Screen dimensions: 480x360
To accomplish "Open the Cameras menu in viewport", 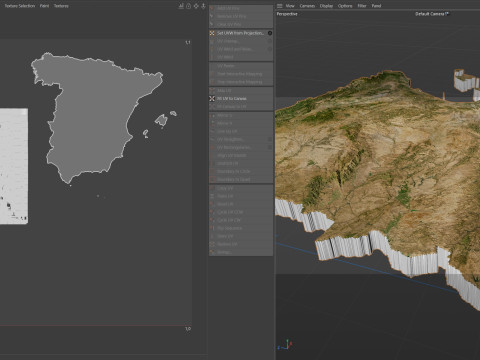I will click(x=307, y=6).
